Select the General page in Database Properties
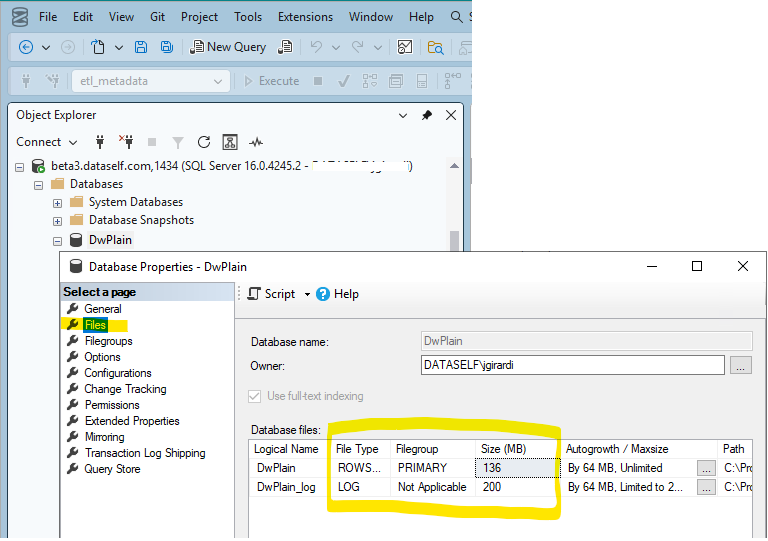The image size is (768, 541). (102, 309)
